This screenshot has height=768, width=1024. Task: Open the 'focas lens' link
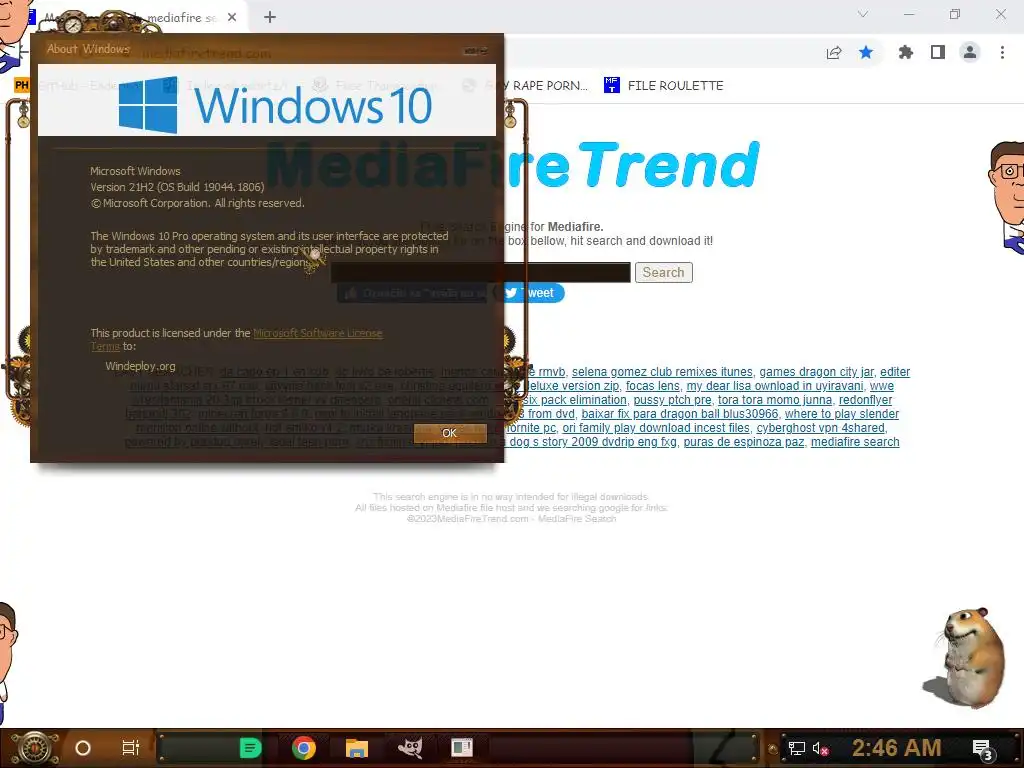[652, 386]
